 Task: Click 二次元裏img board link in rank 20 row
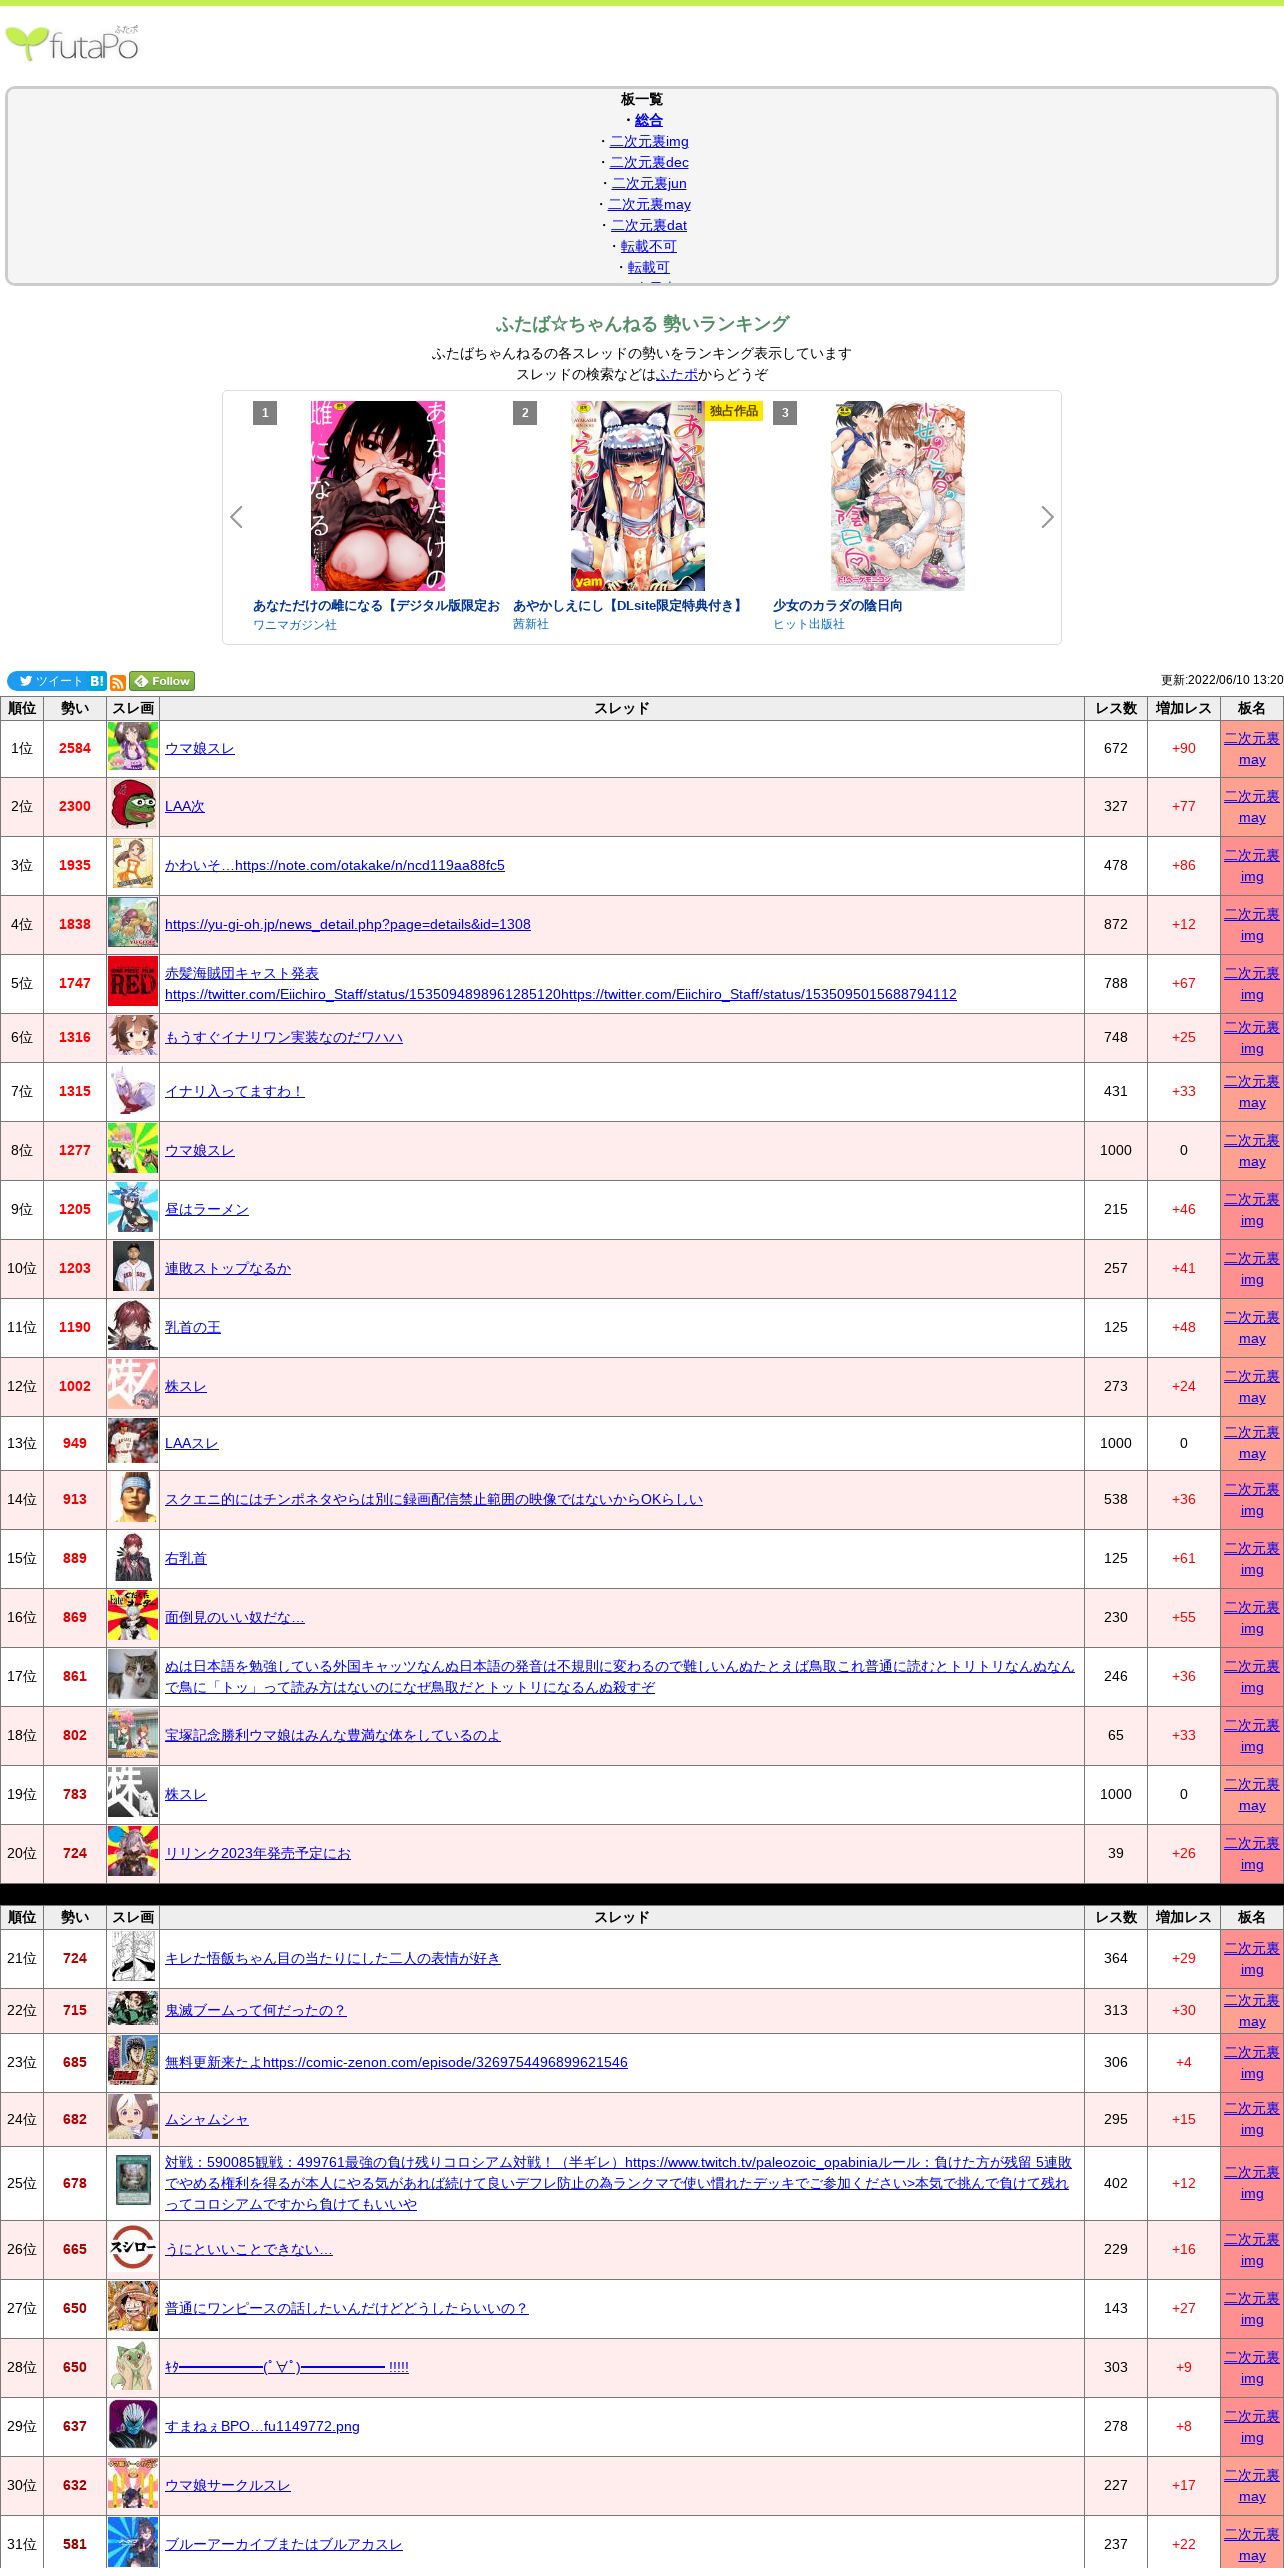1252,1854
